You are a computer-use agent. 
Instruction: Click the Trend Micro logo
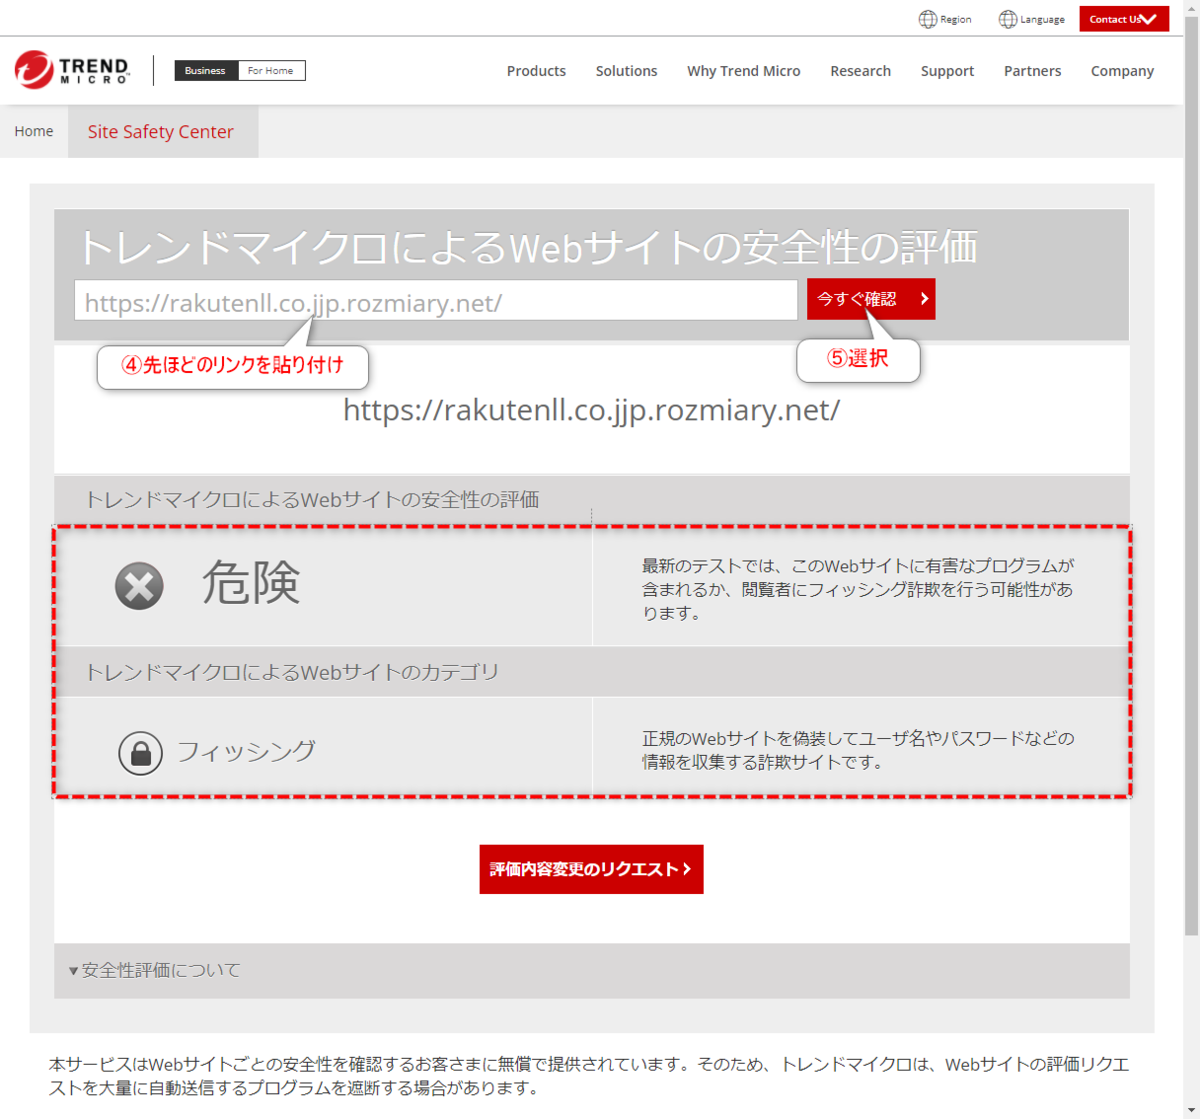click(x=72, y=70)
